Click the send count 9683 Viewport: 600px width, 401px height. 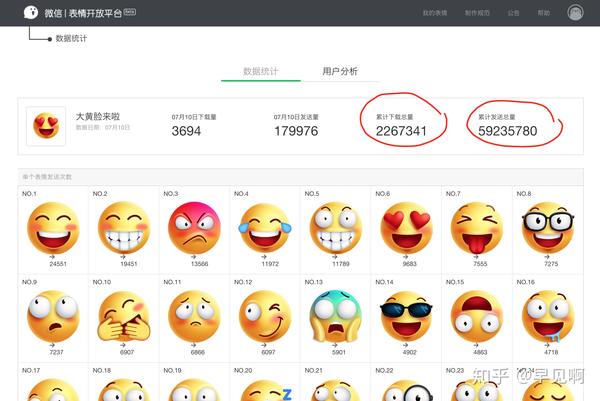[x=409, y=264]
